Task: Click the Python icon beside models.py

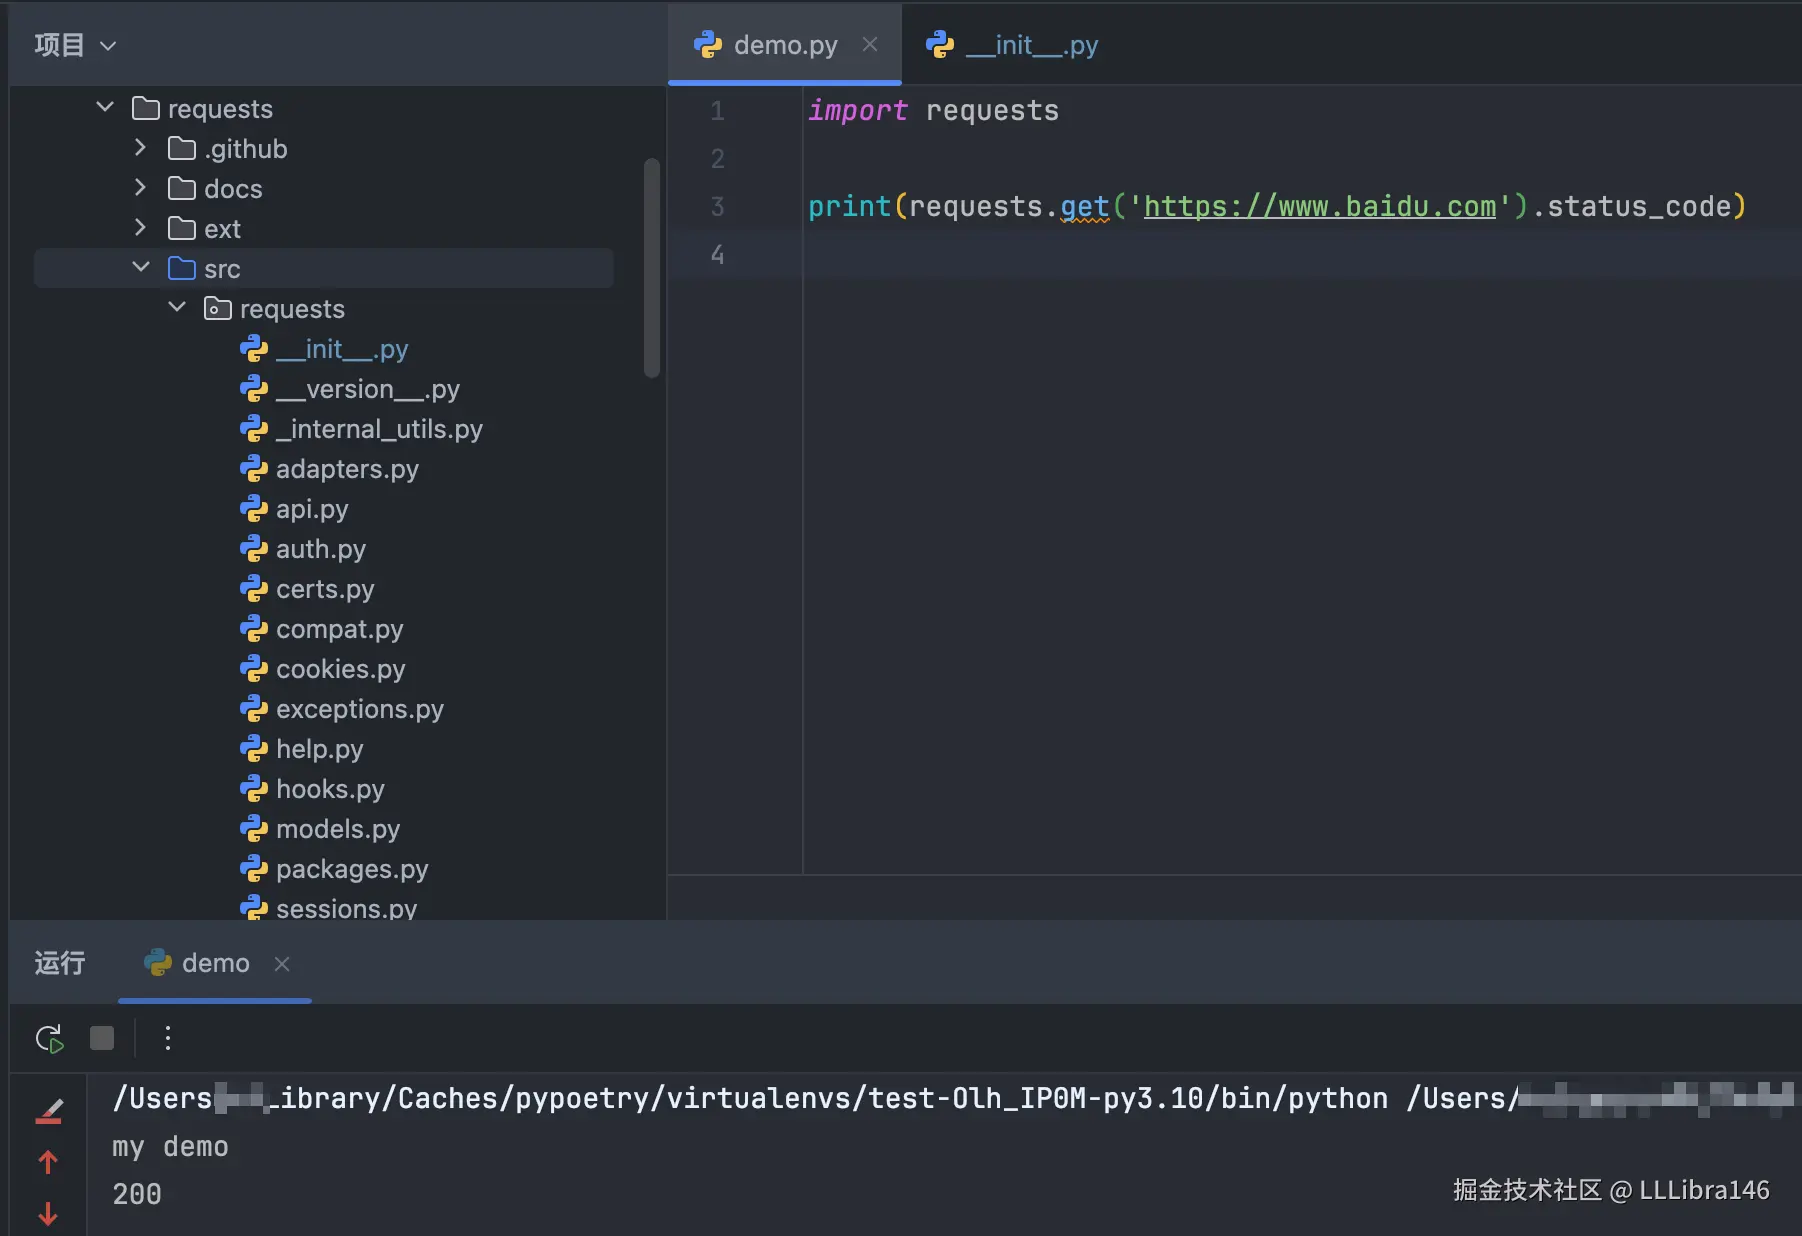Action: tap(254, 828)
